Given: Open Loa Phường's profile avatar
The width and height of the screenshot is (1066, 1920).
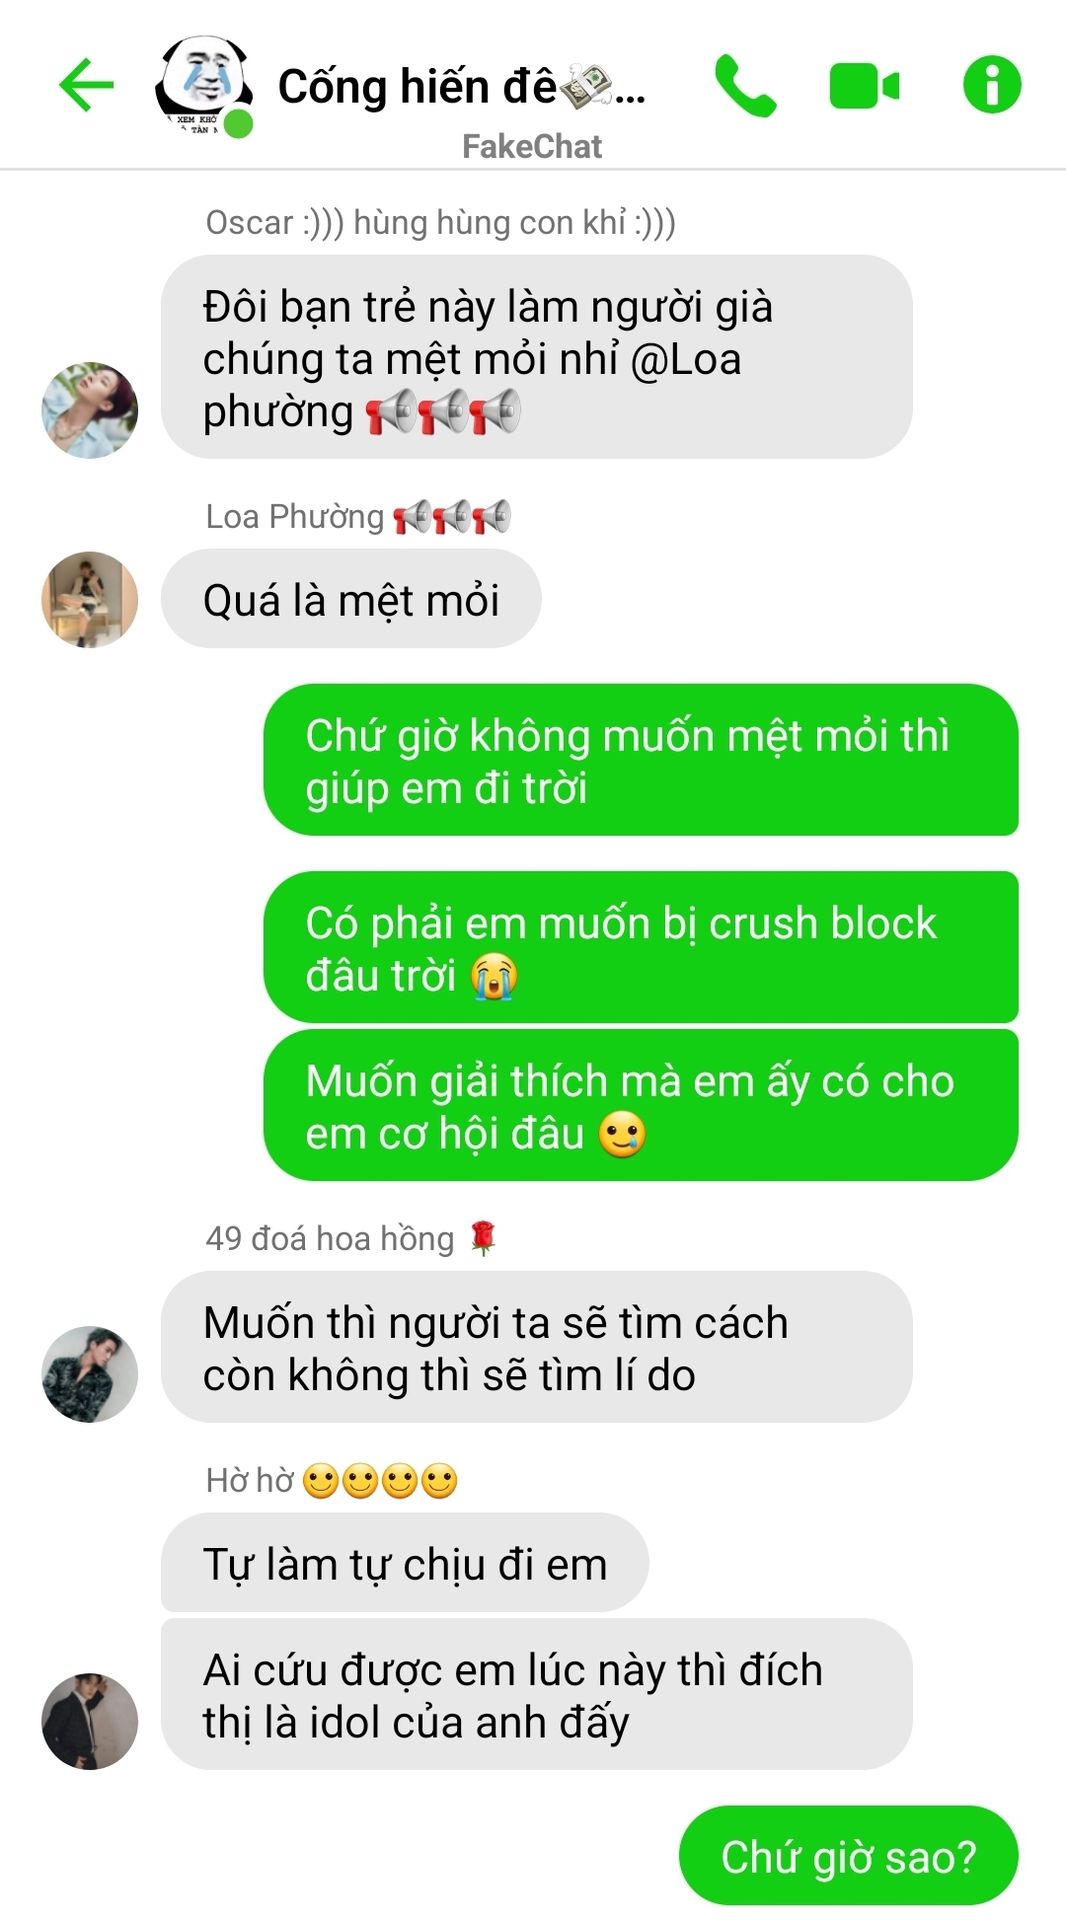Looking at the screenshot, I should click(90, 599).
